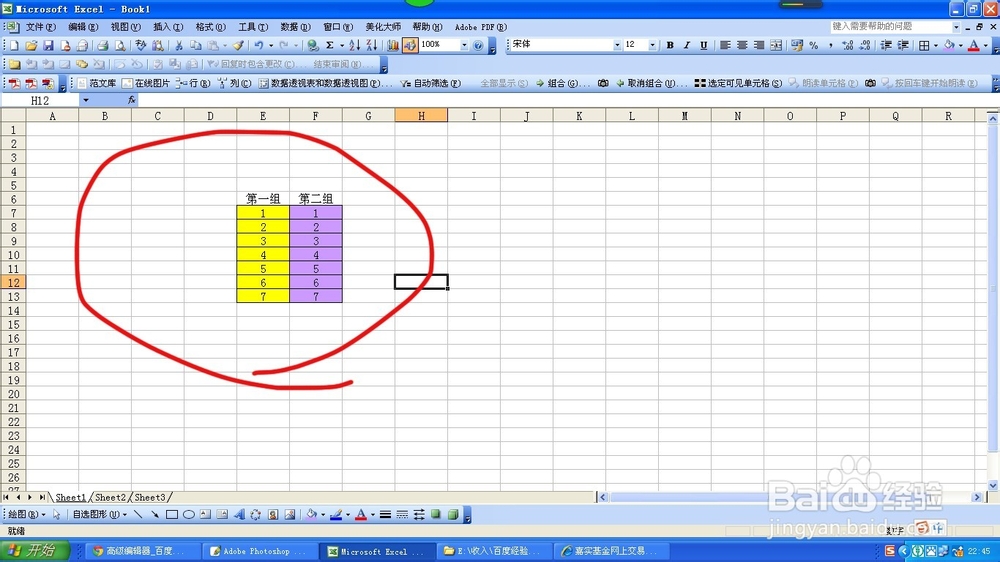Apply comma style to the cell
Image resolution: width=1000 pixels, height=562 pixels.
[x=830, y=45]
